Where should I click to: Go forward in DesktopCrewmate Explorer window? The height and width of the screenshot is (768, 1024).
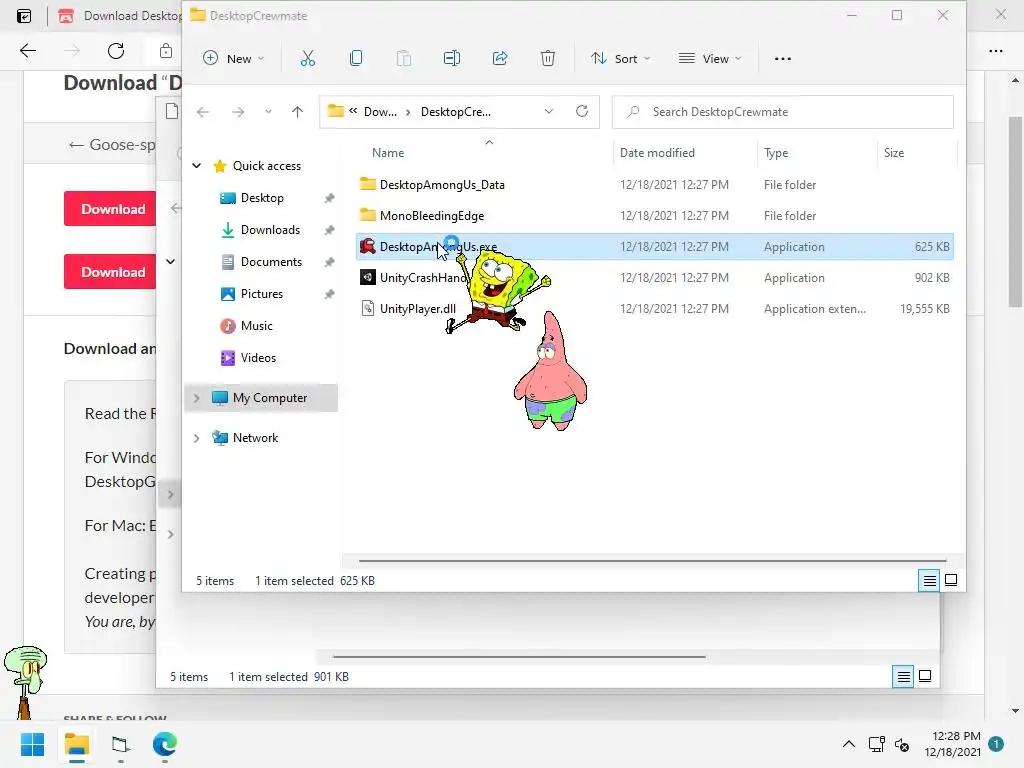(x=238, y=112)
